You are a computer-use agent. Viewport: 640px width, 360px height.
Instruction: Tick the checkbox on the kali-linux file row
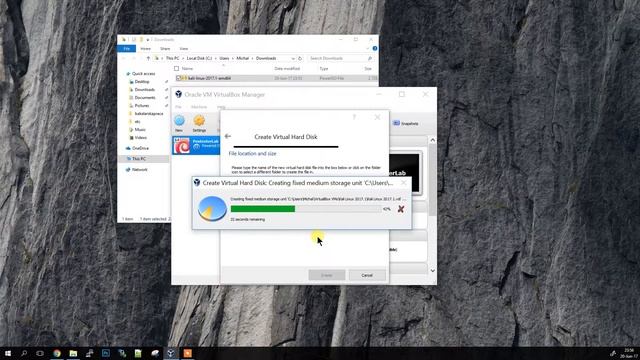[x=178, y=78]
